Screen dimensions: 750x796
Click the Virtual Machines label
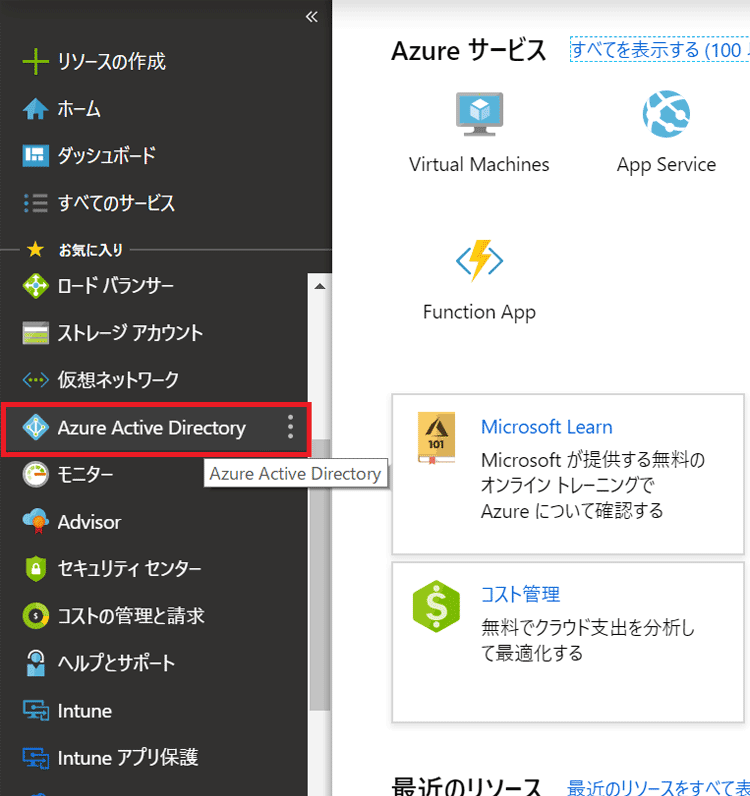[x=479, y=164]
